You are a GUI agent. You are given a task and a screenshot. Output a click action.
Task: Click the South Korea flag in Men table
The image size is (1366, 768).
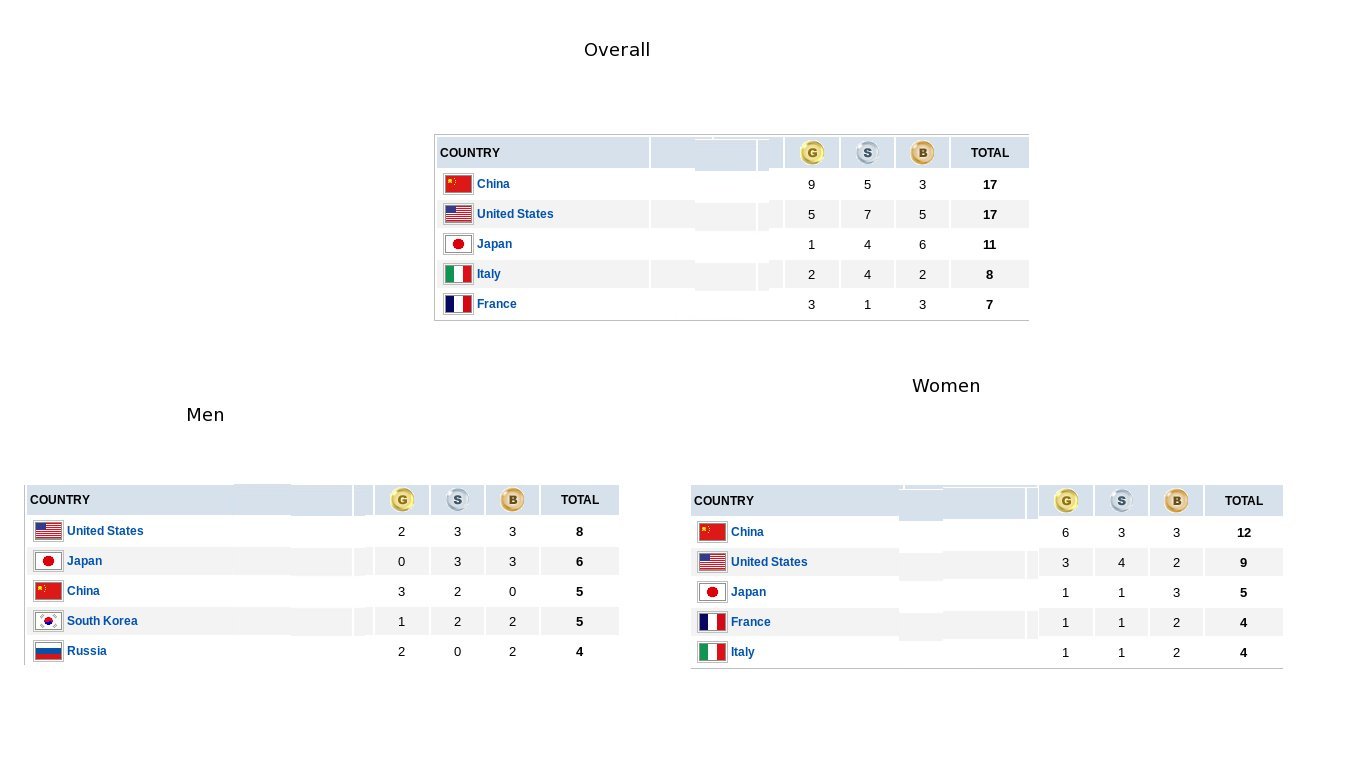point(49,621)
